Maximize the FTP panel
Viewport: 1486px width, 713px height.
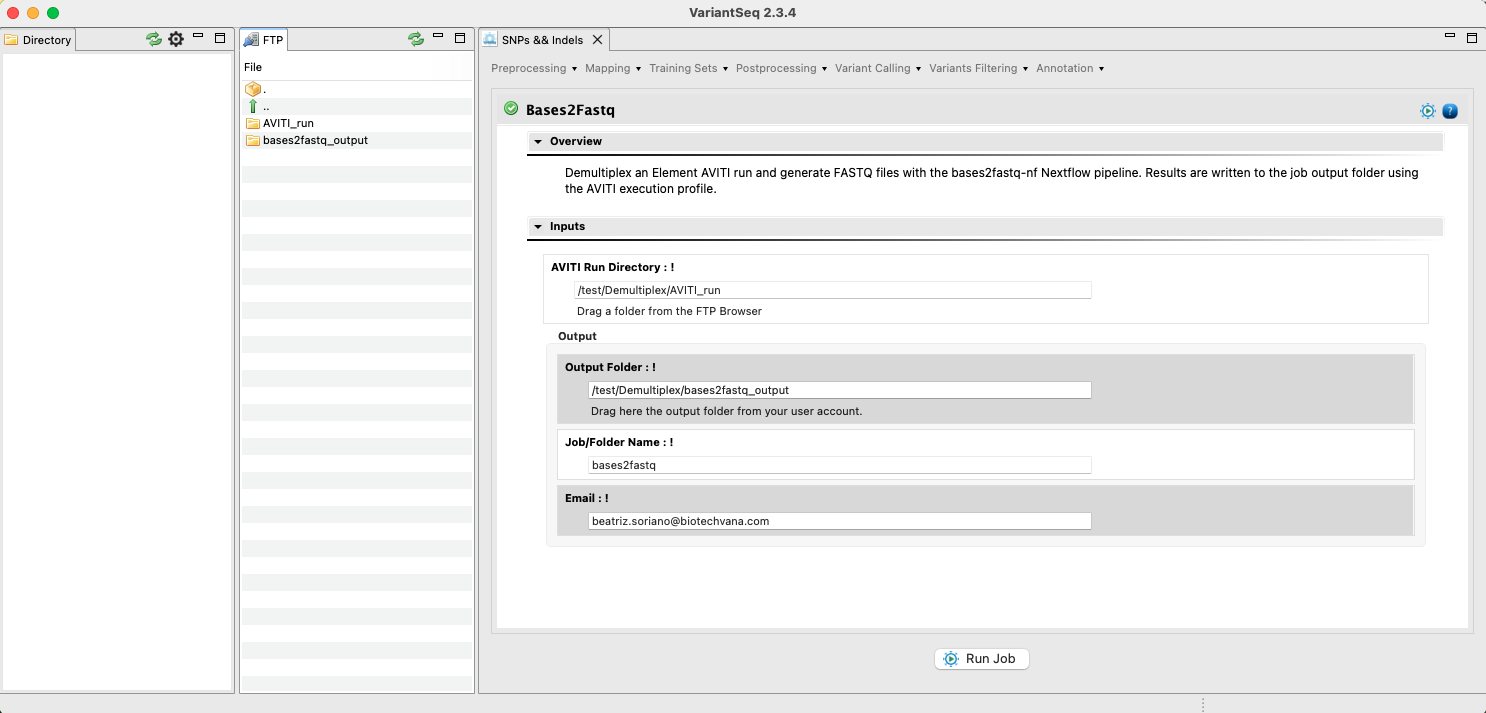460,38
